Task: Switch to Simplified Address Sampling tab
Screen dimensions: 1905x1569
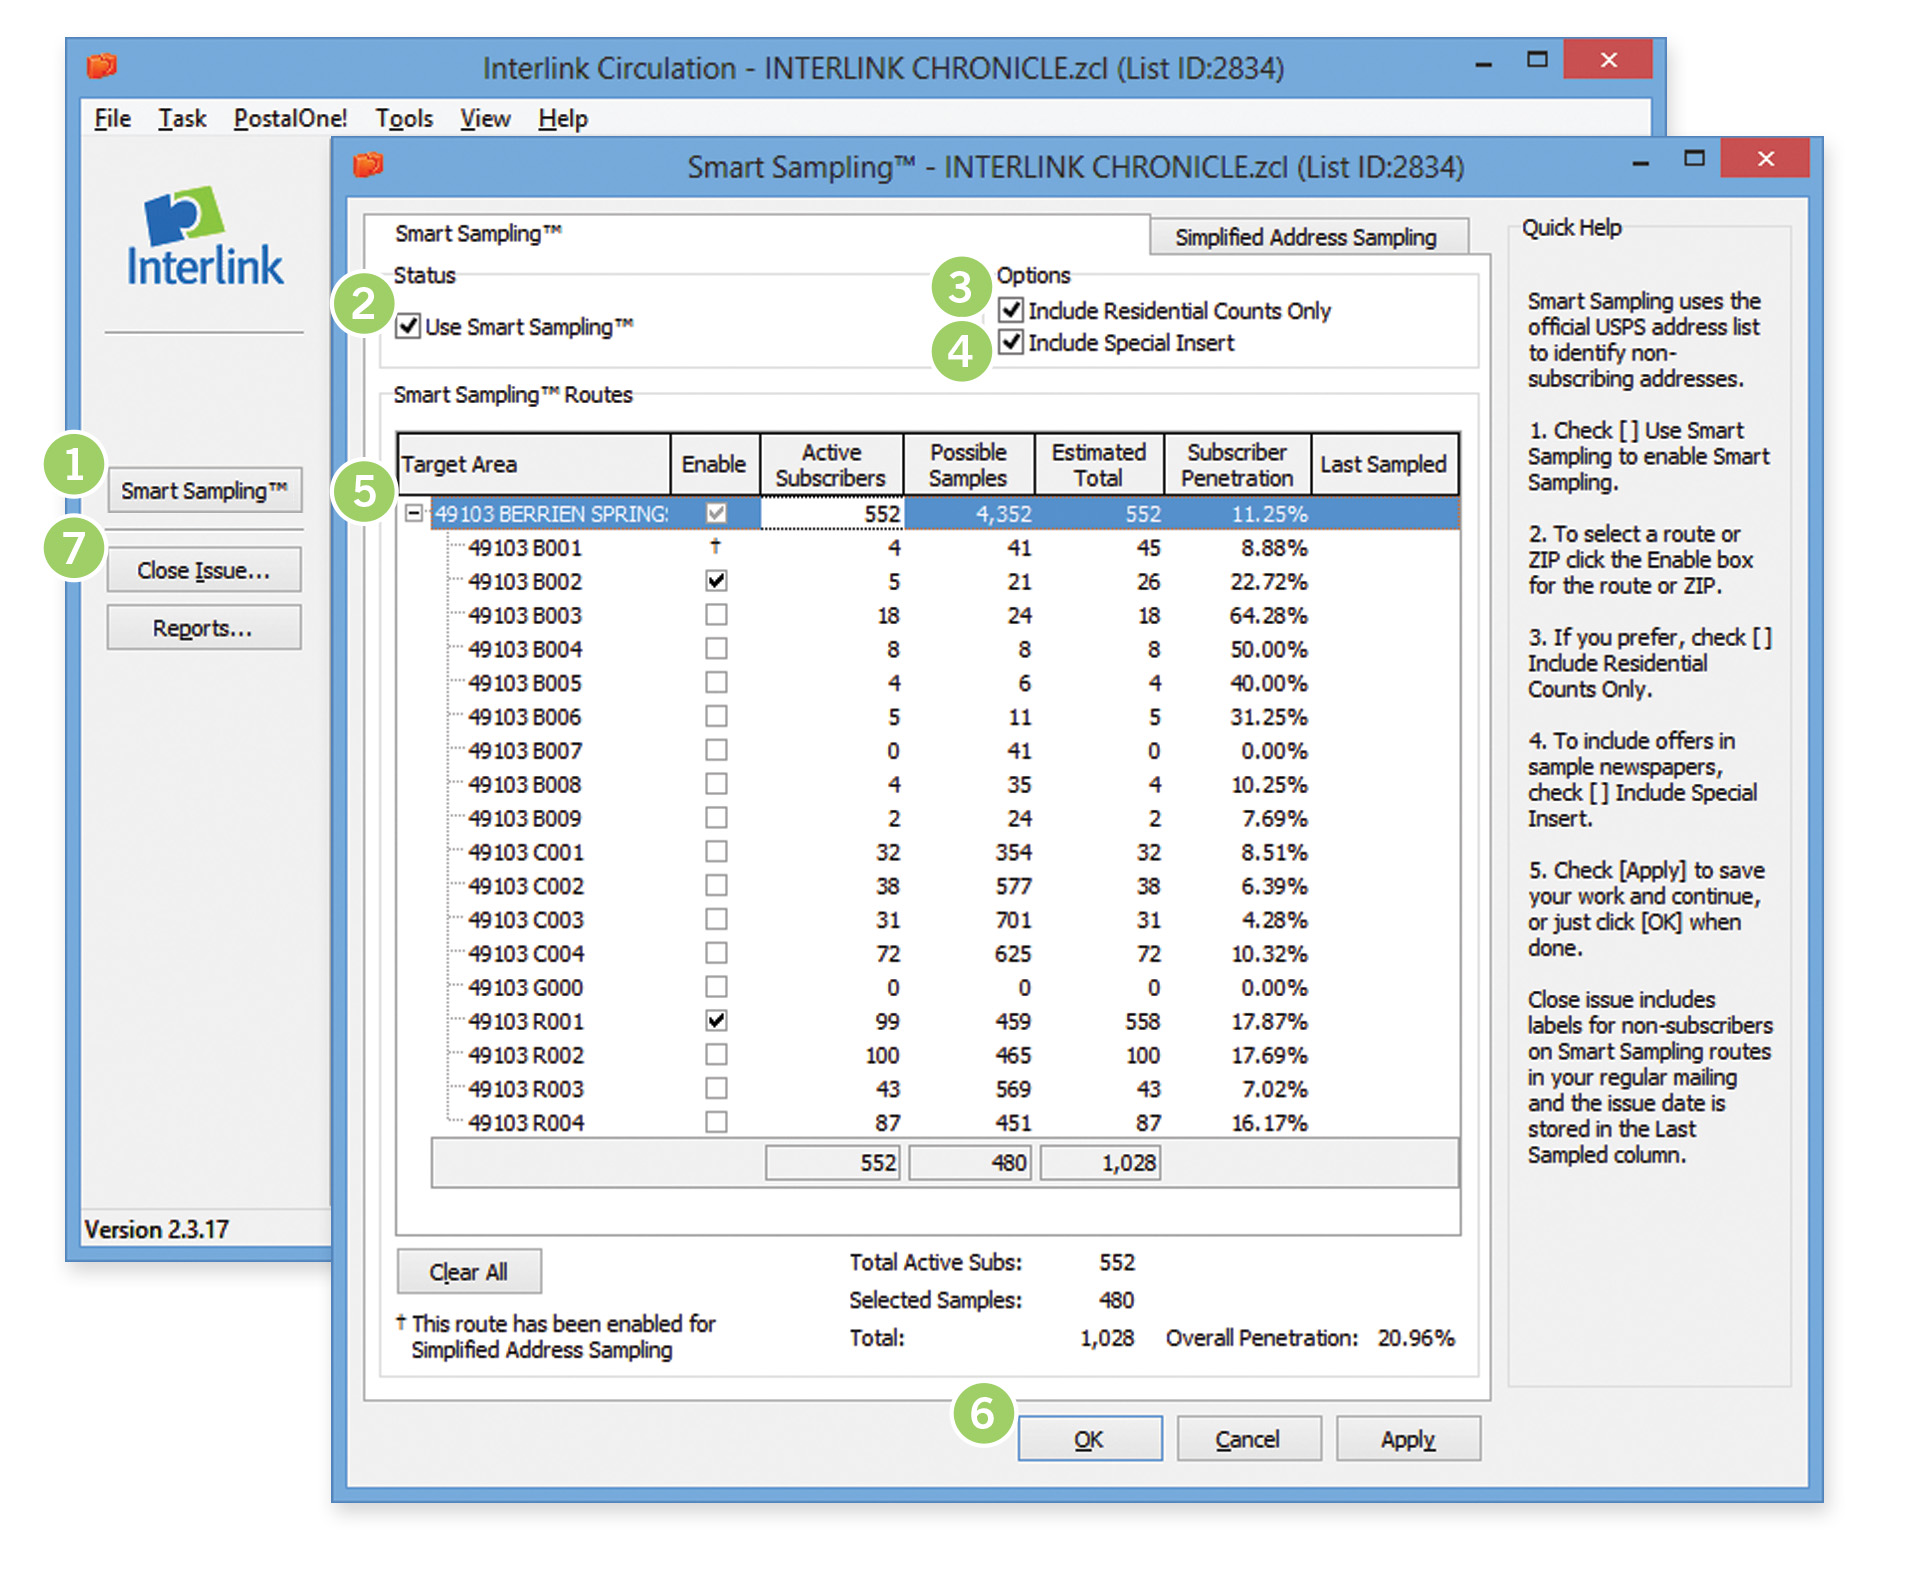Action: [1307, 237]
